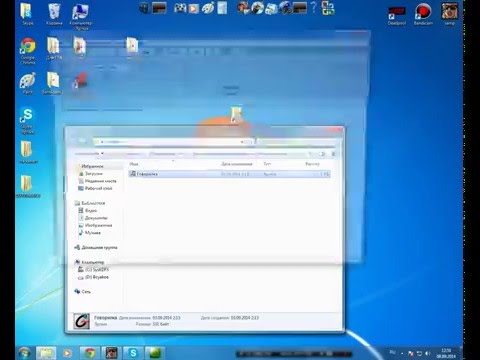Image resolution: width=480 pixels, height=360 pixels.
Task: Open the Корзина recycle bin desktop icon
Action: click(54, 13)
